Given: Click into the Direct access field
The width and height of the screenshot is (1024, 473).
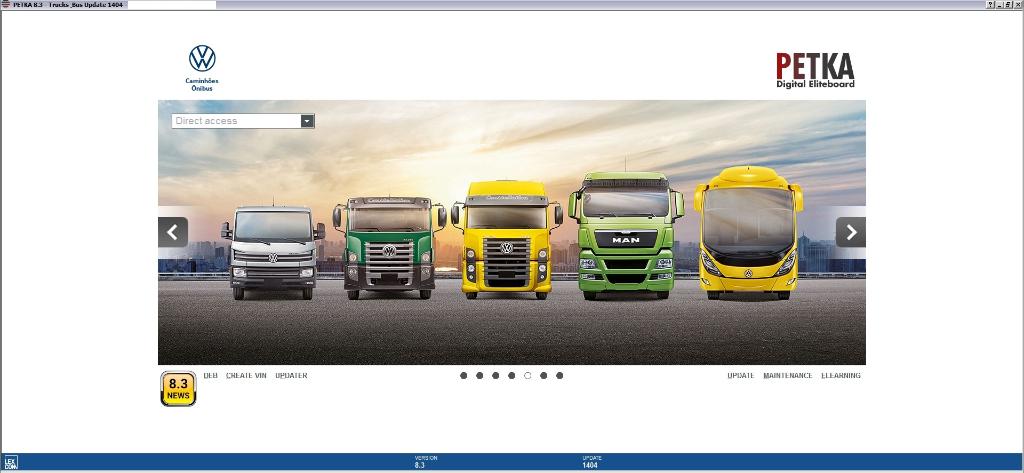Looking at the screenshot, I should point(236,121).
